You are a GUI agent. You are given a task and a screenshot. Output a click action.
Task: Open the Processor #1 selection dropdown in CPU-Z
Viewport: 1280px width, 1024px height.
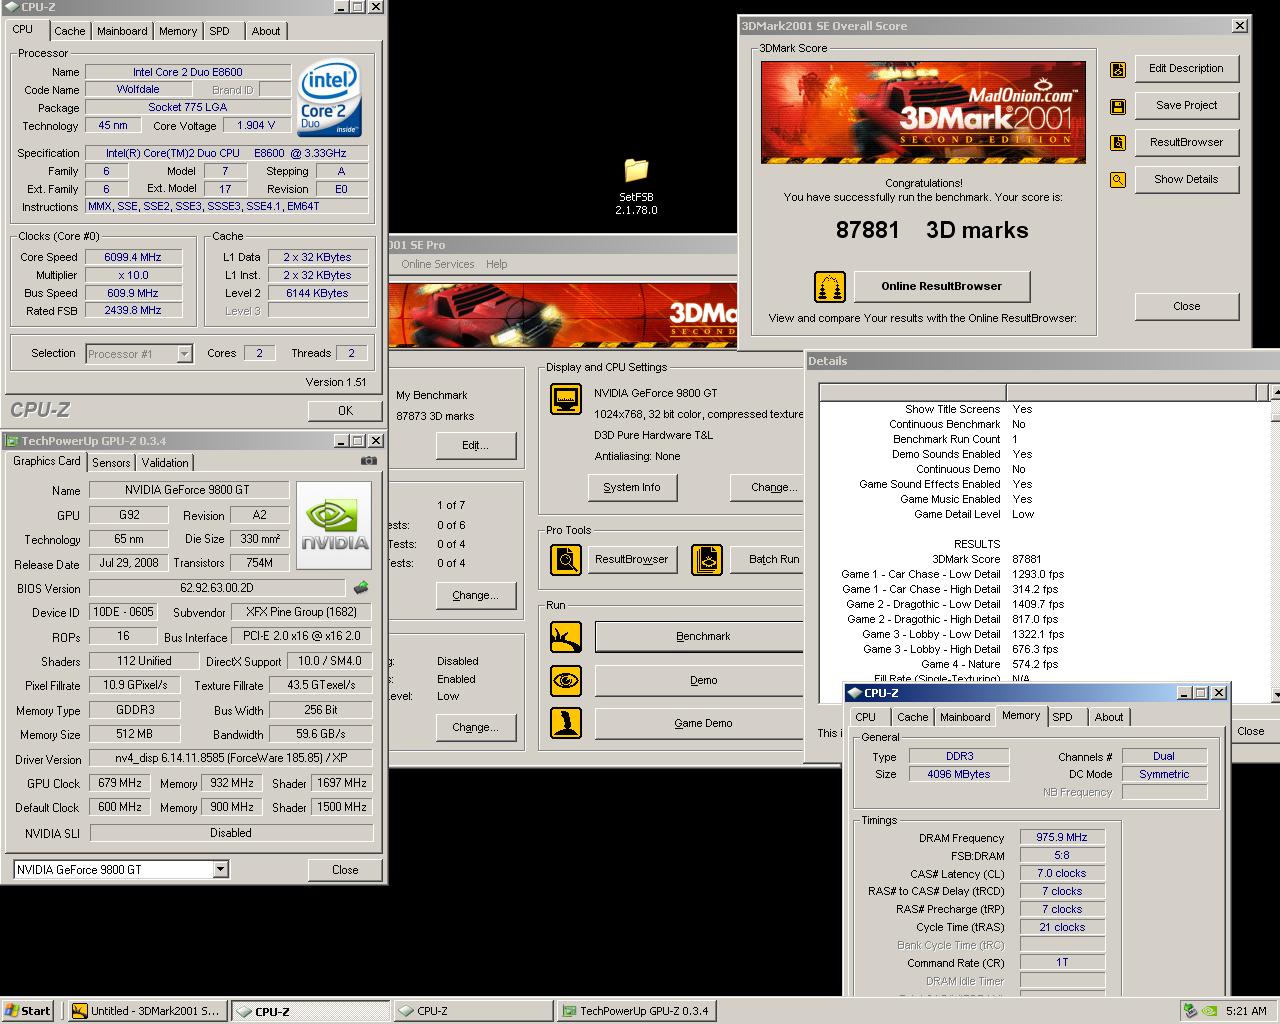pos(184,354)
